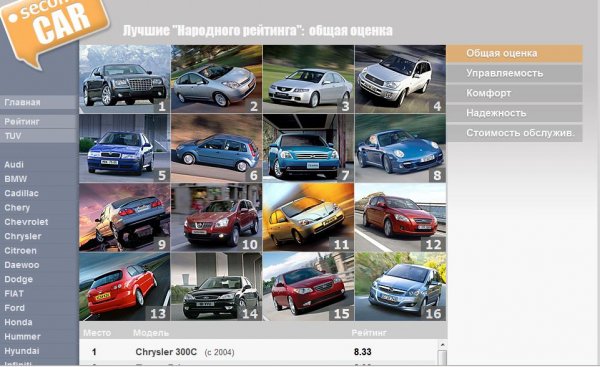Open the TUV sidebar item
Screen dimensions: 600x367
[x=38, y=136]
